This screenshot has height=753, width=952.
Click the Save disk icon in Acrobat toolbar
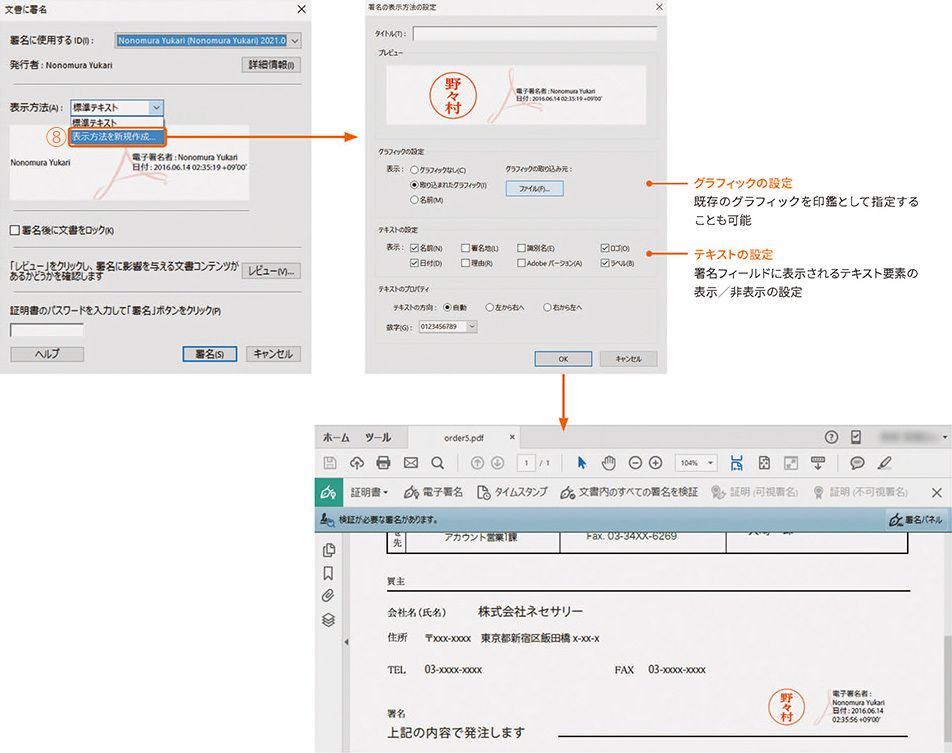(x=330, y=463)
